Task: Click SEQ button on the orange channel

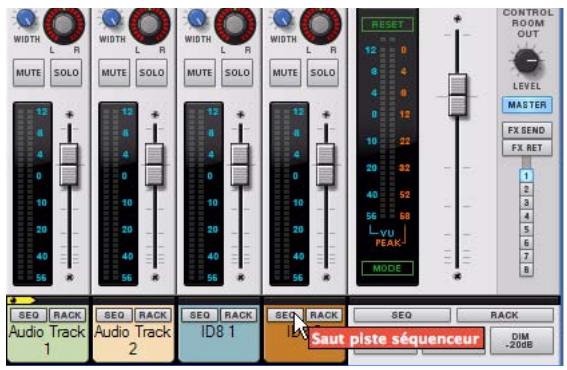Action: [x=285, y=315]
